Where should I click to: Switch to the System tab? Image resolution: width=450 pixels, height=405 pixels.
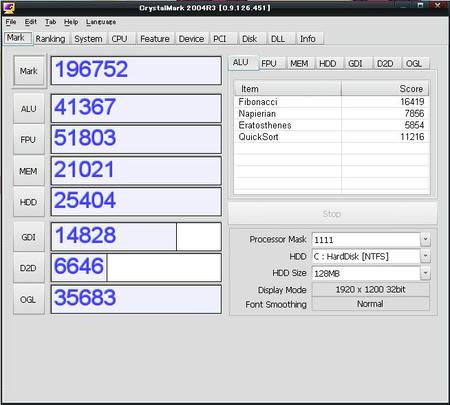[x=88, y=39]
